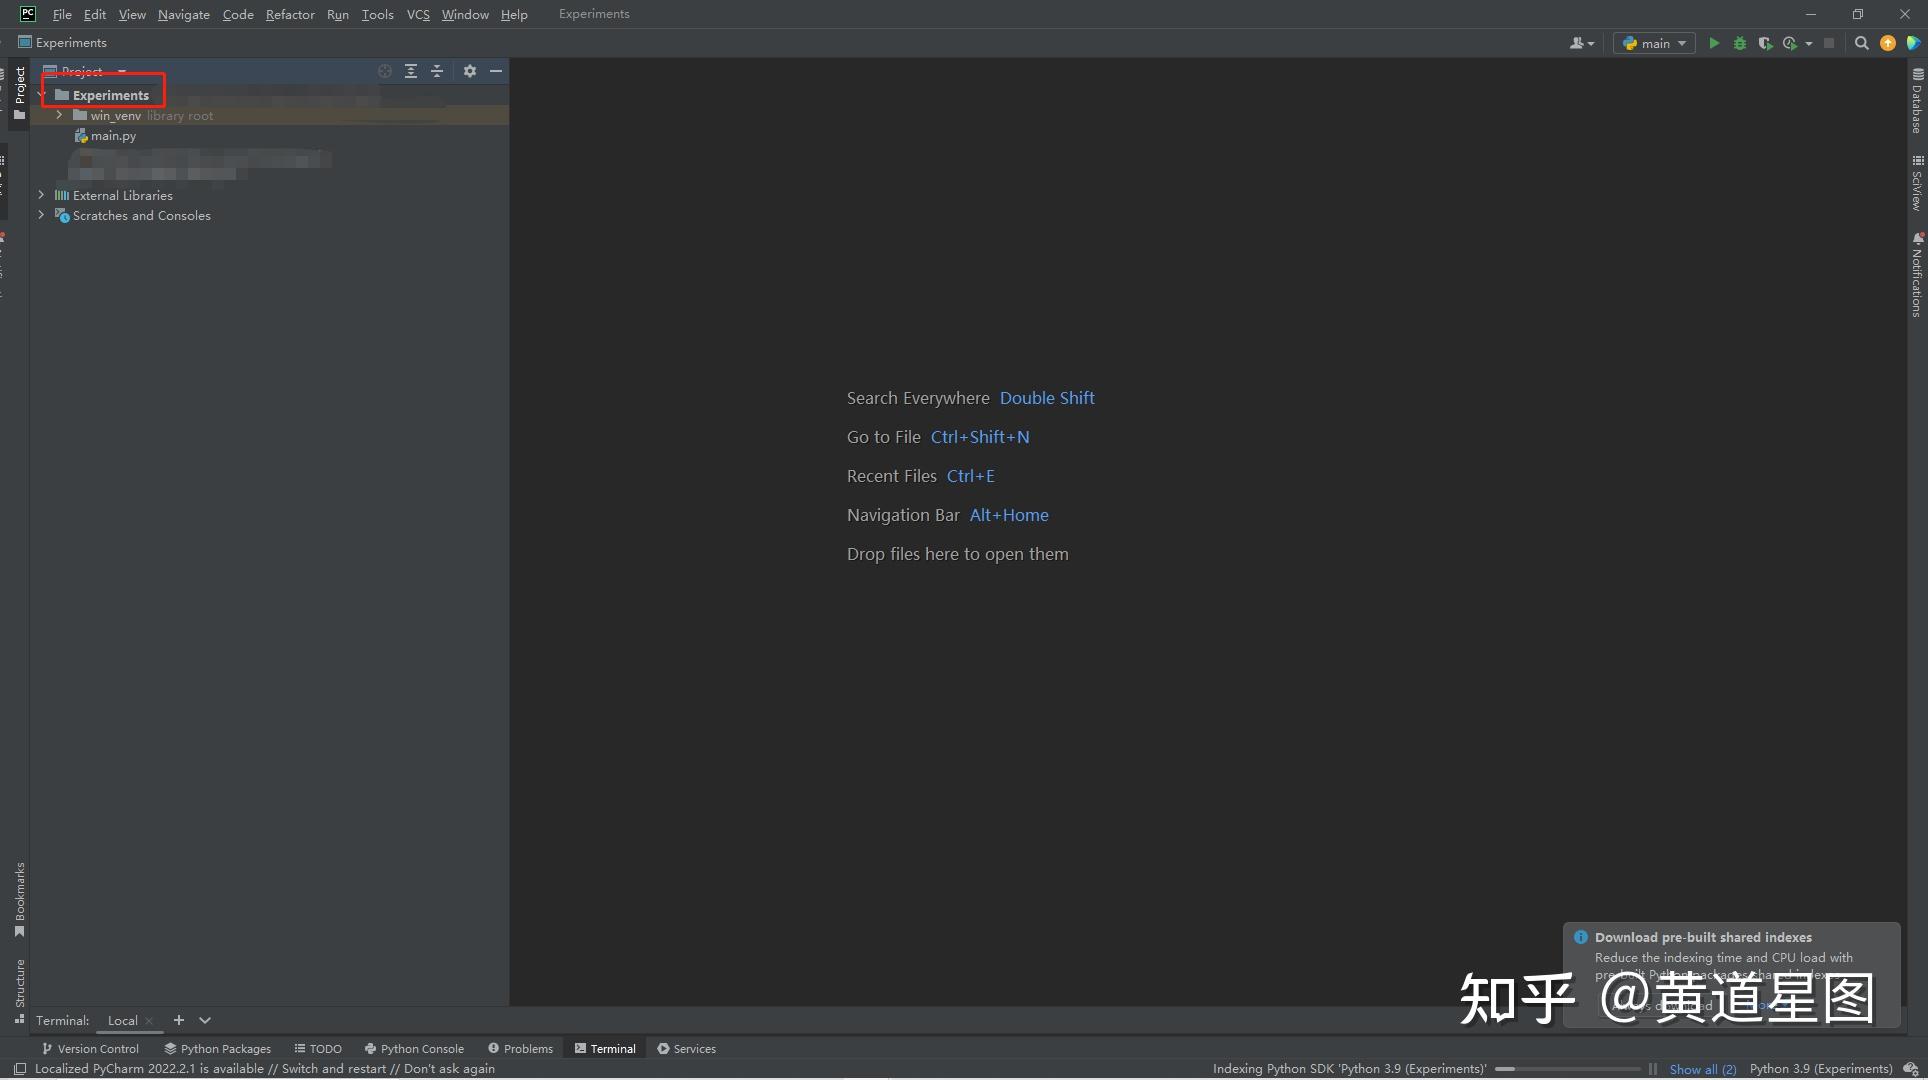1928x1080 pixels.
Task: Start debugging with the bug icon
Action: pyautogui.click(x=1740, y=43)
